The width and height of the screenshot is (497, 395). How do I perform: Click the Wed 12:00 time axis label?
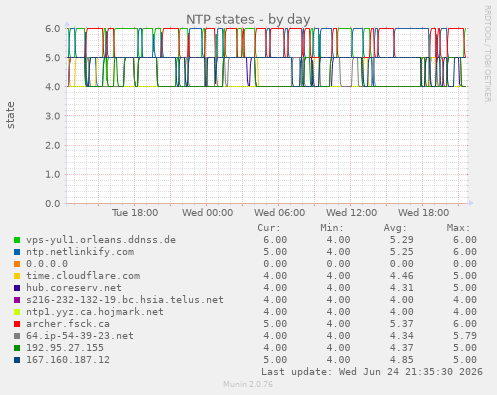point(351,213)
